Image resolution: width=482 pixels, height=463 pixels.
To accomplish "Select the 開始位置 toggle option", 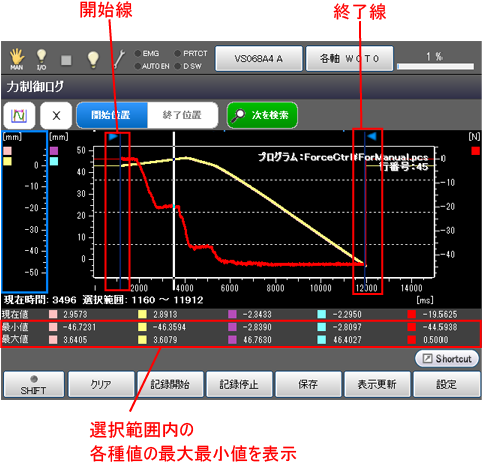I will [112, 115].
